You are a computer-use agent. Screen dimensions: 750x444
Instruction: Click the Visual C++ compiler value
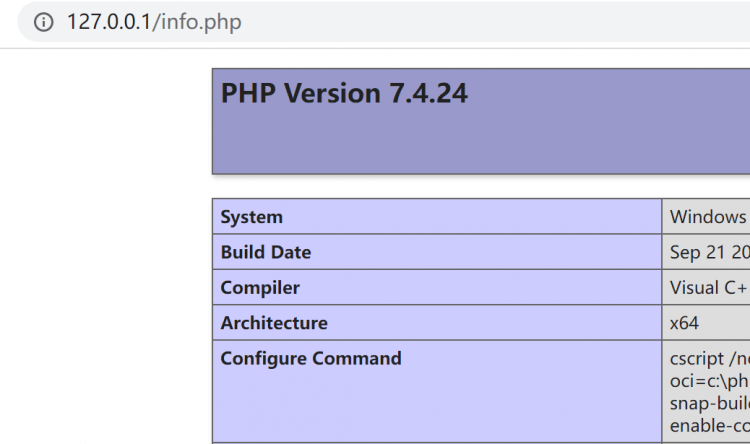click(x=709, y=288)
